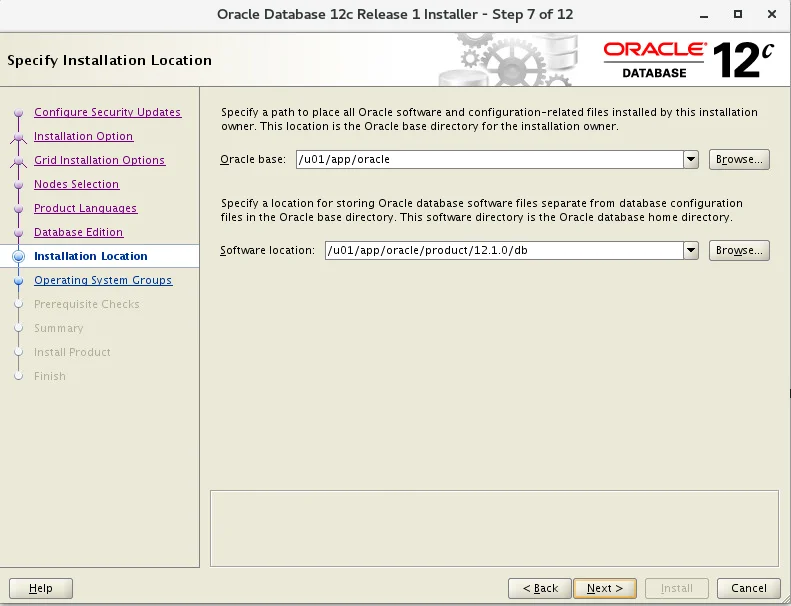Browse for the Software location directory
Image resolution: width=791 pixels, height=606 pixels.
(739, 250)
